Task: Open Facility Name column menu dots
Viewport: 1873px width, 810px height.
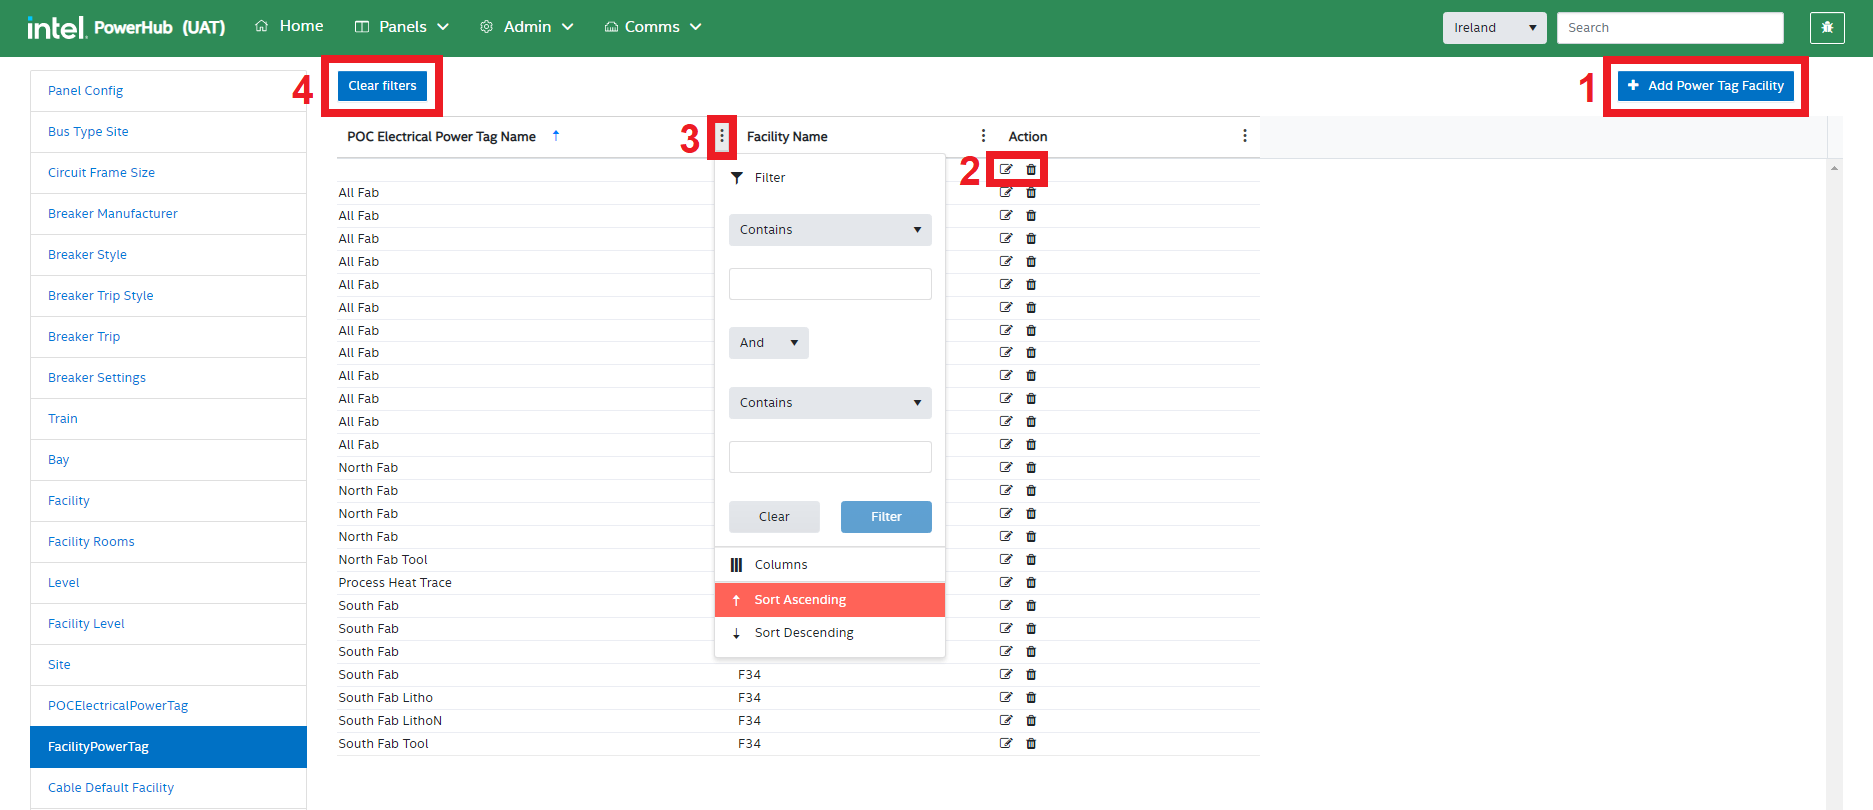Action: tap(983, 136)
